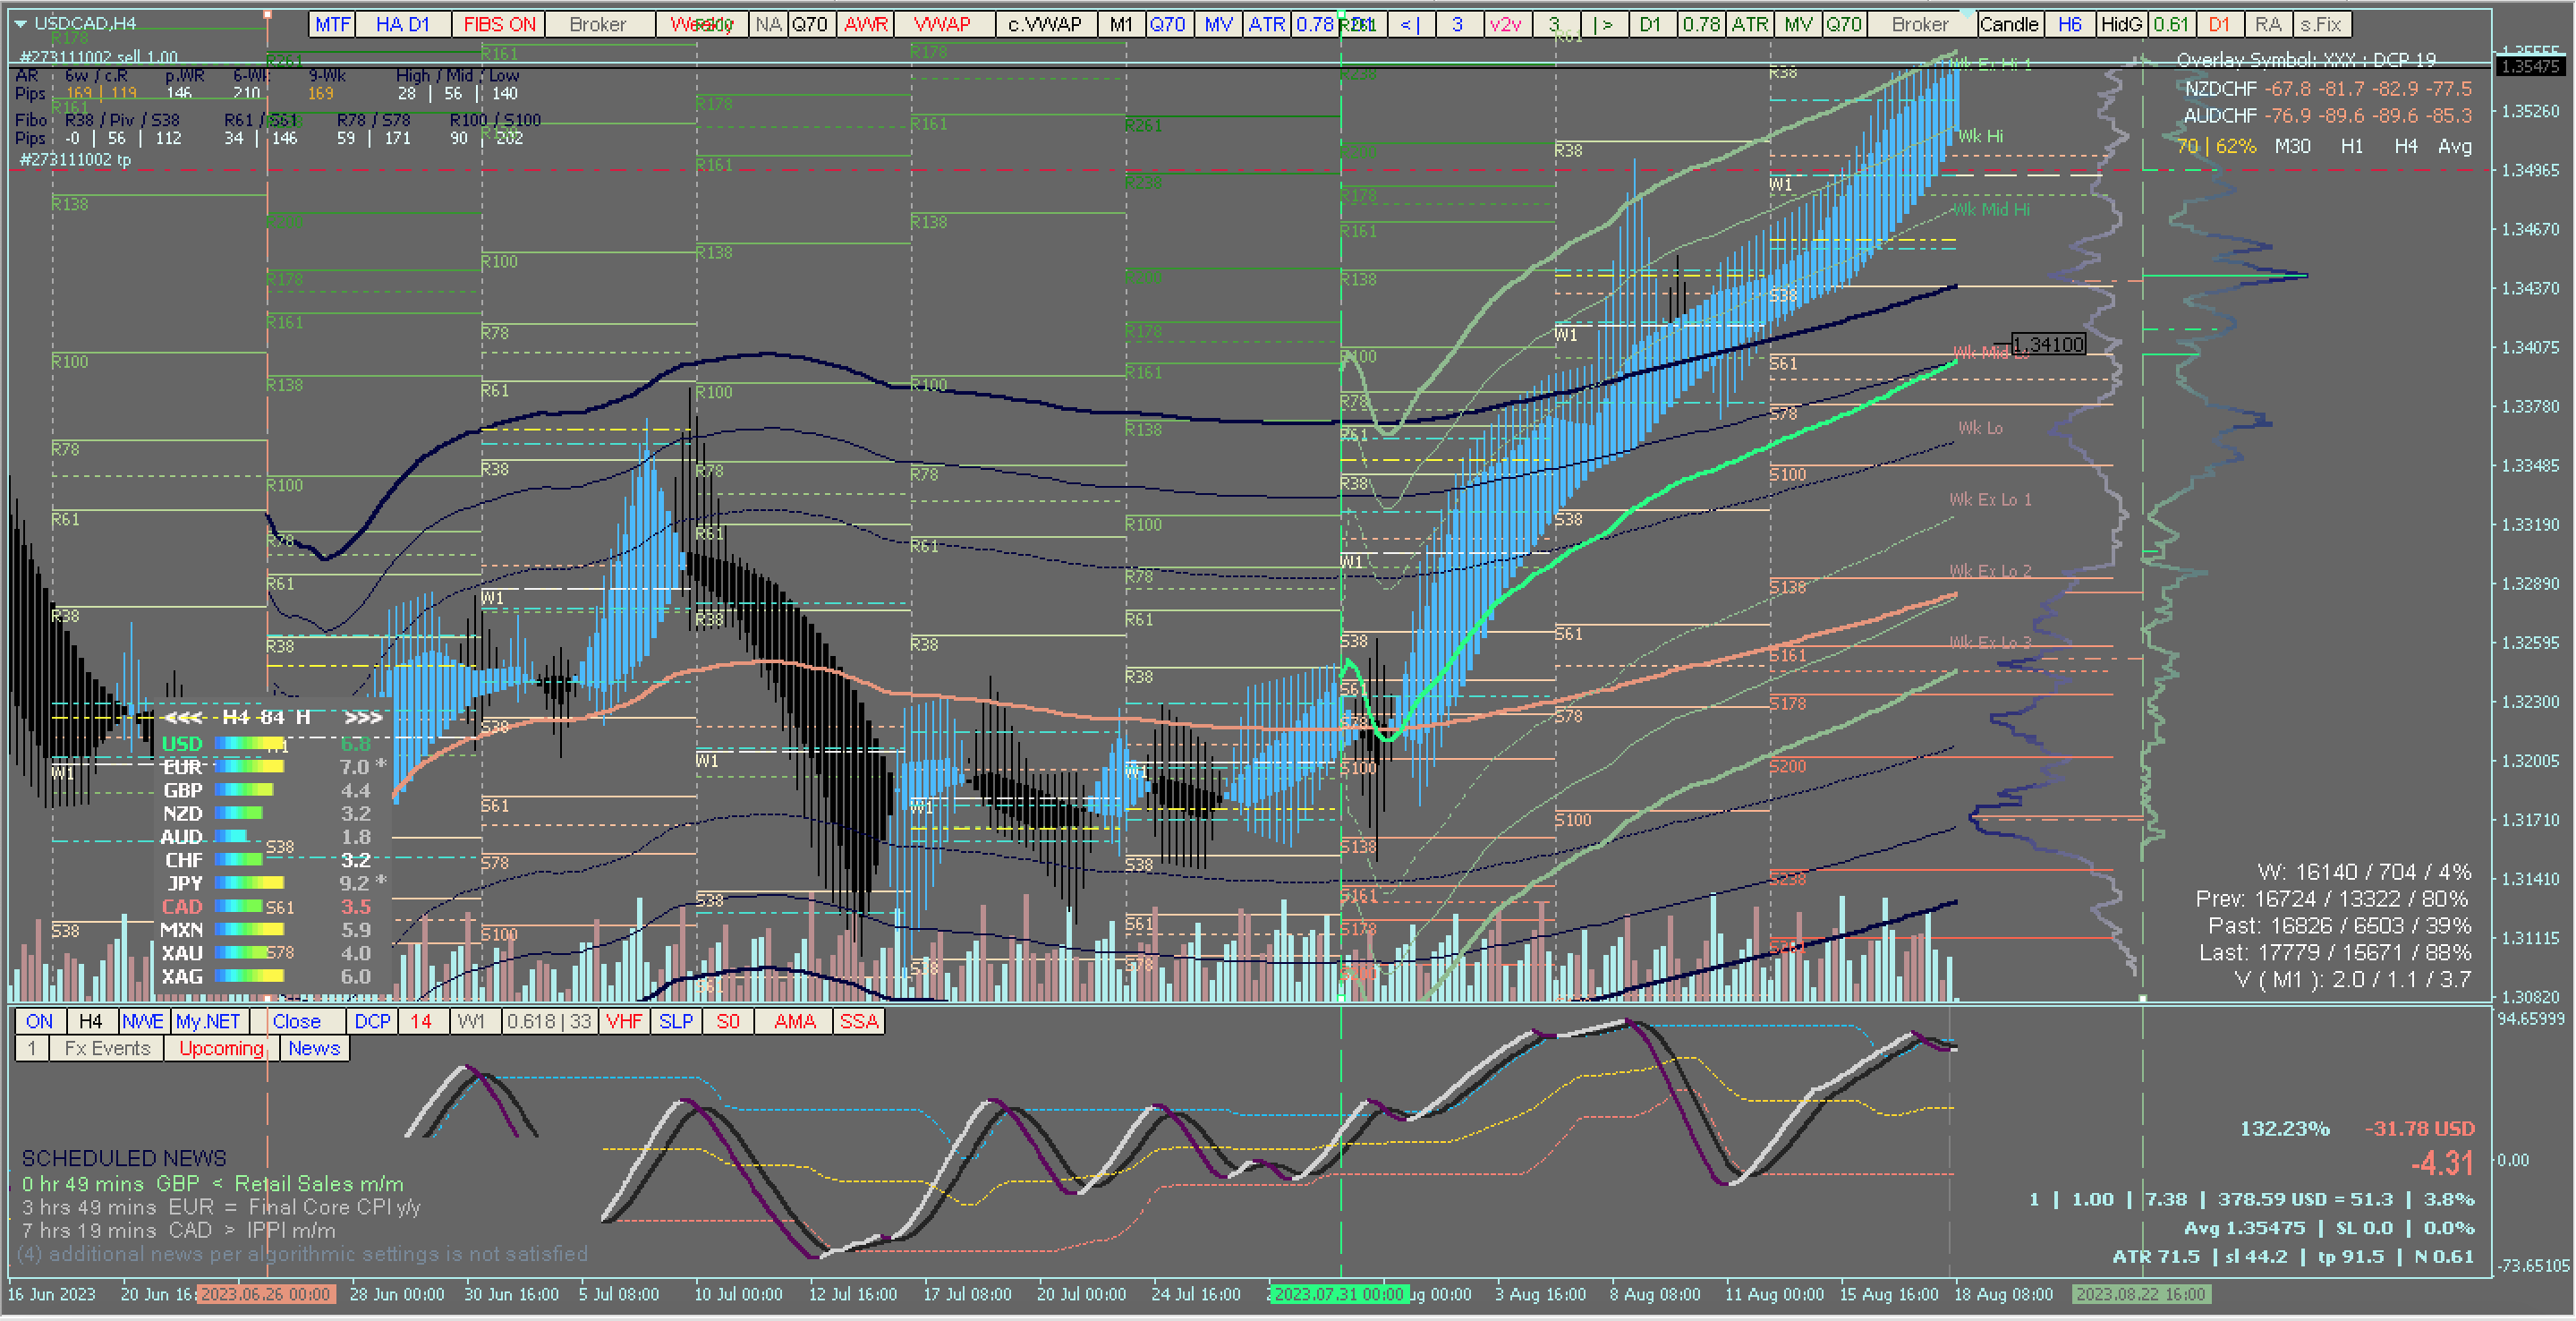2576x1321 pixels.
Task: Click the next-bar '|>' navigation button
Action: click(1603, 24)
